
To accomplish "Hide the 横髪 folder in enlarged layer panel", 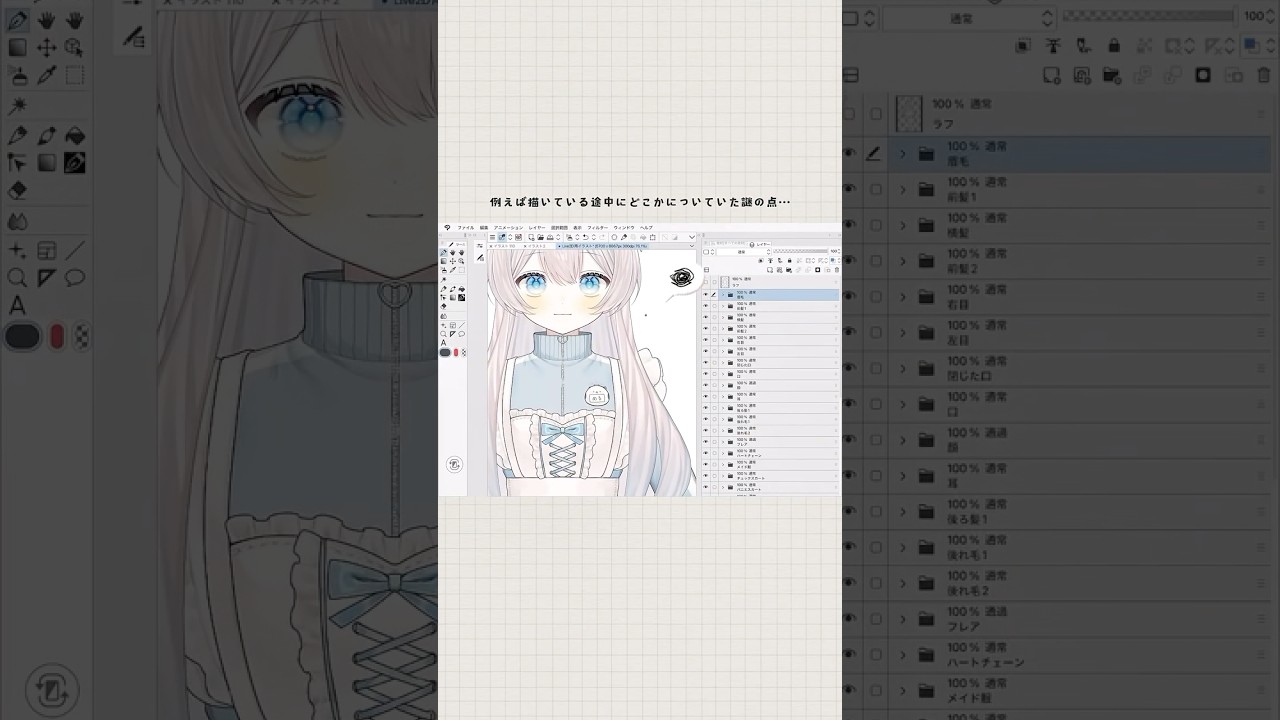I will [x=850, y=225].
